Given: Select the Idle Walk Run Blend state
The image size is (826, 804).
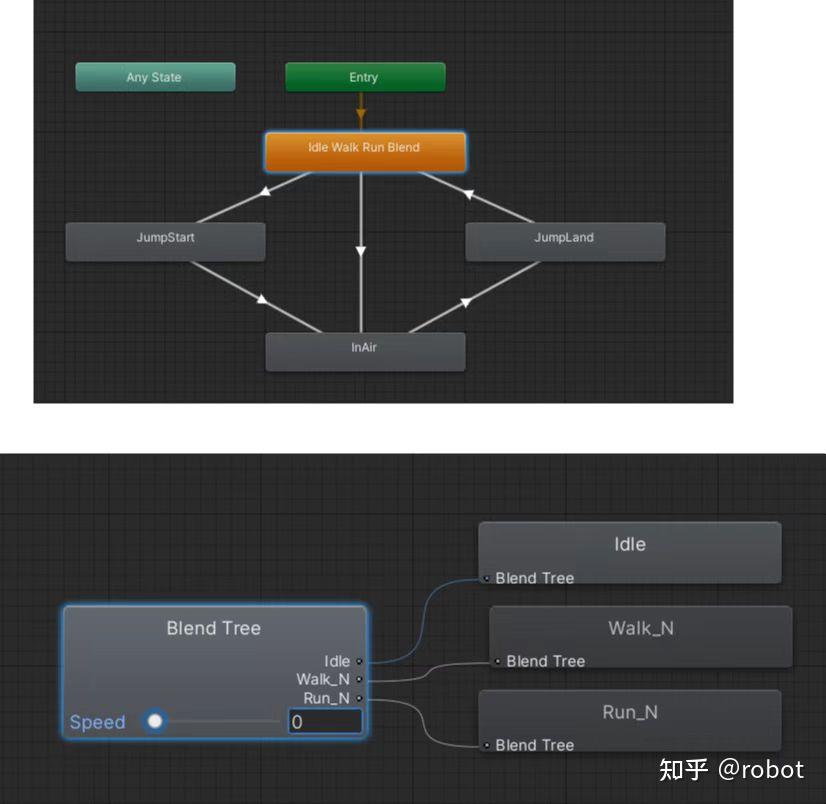Looking at the screenshot, I should point(365,152).
